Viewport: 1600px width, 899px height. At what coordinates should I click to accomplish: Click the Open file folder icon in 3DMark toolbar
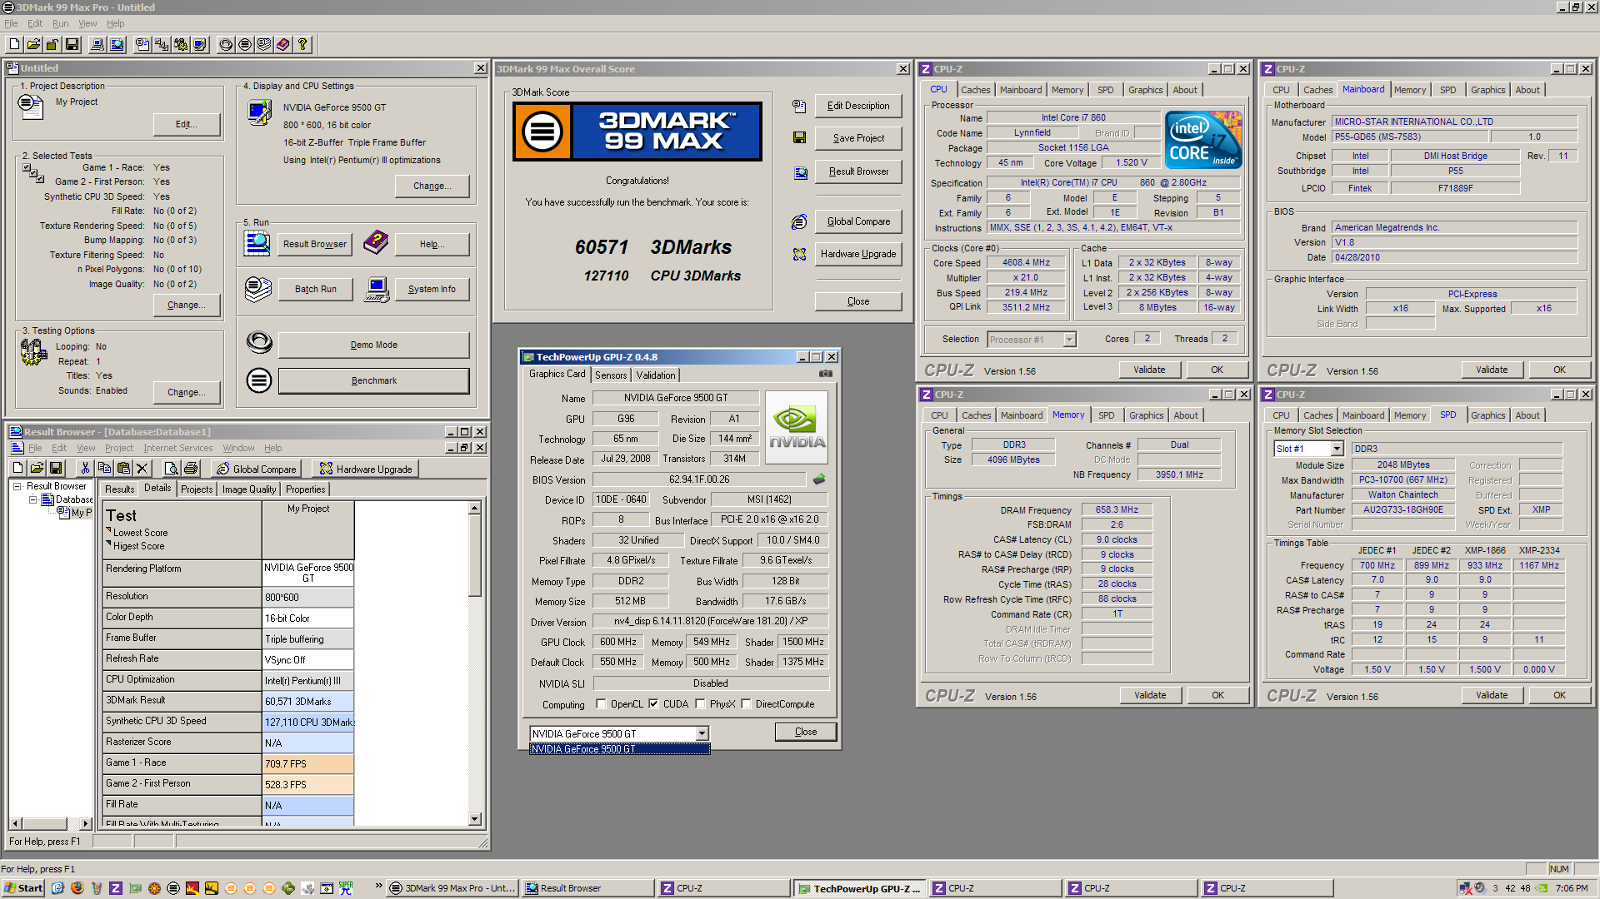(33, 44)
